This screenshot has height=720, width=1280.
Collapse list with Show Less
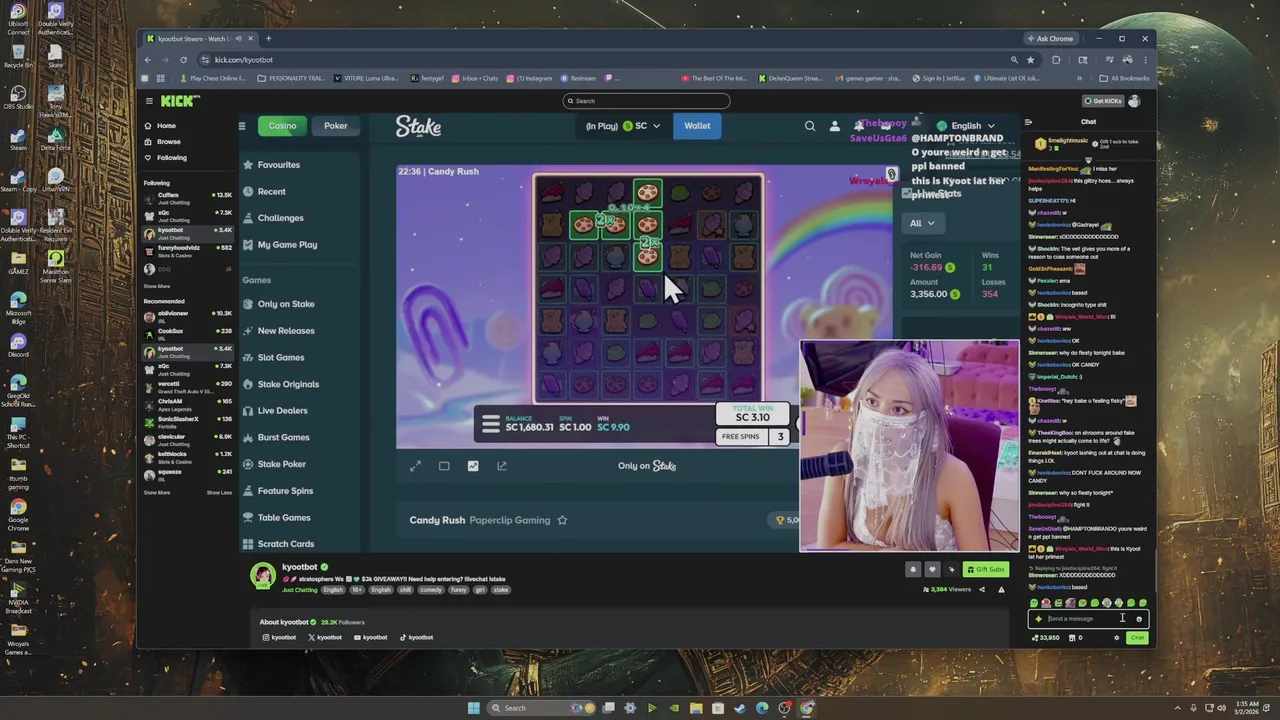pyautogui.click(x=219, y=493)
